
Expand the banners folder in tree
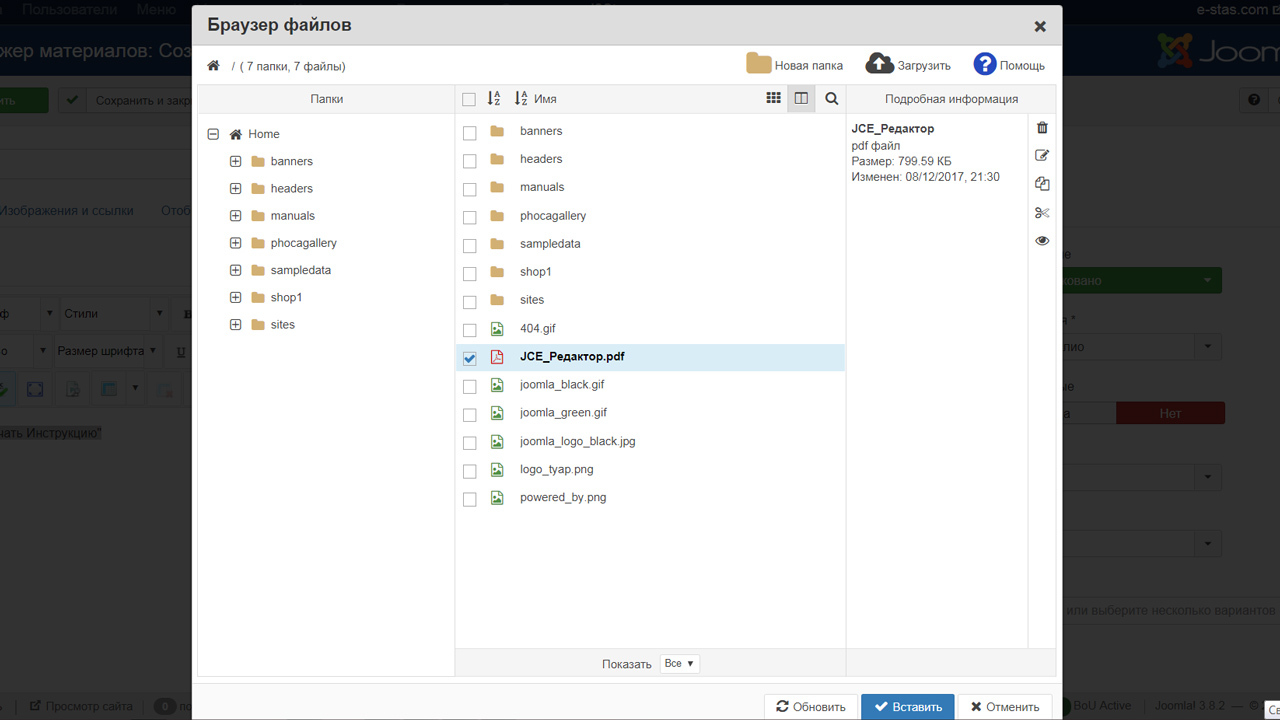[x=235, y=161]
